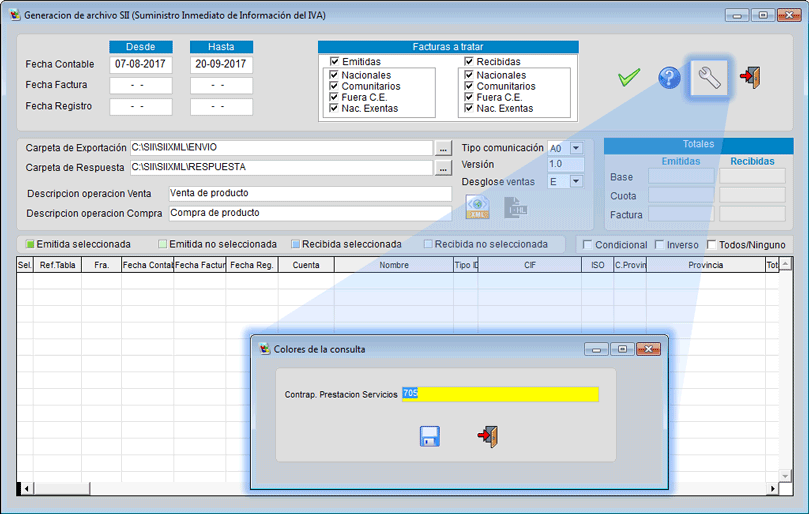Browse for Carpeta de Exportación folder
The height and width of the screenshot is (514, 809).
pos(443,149)
